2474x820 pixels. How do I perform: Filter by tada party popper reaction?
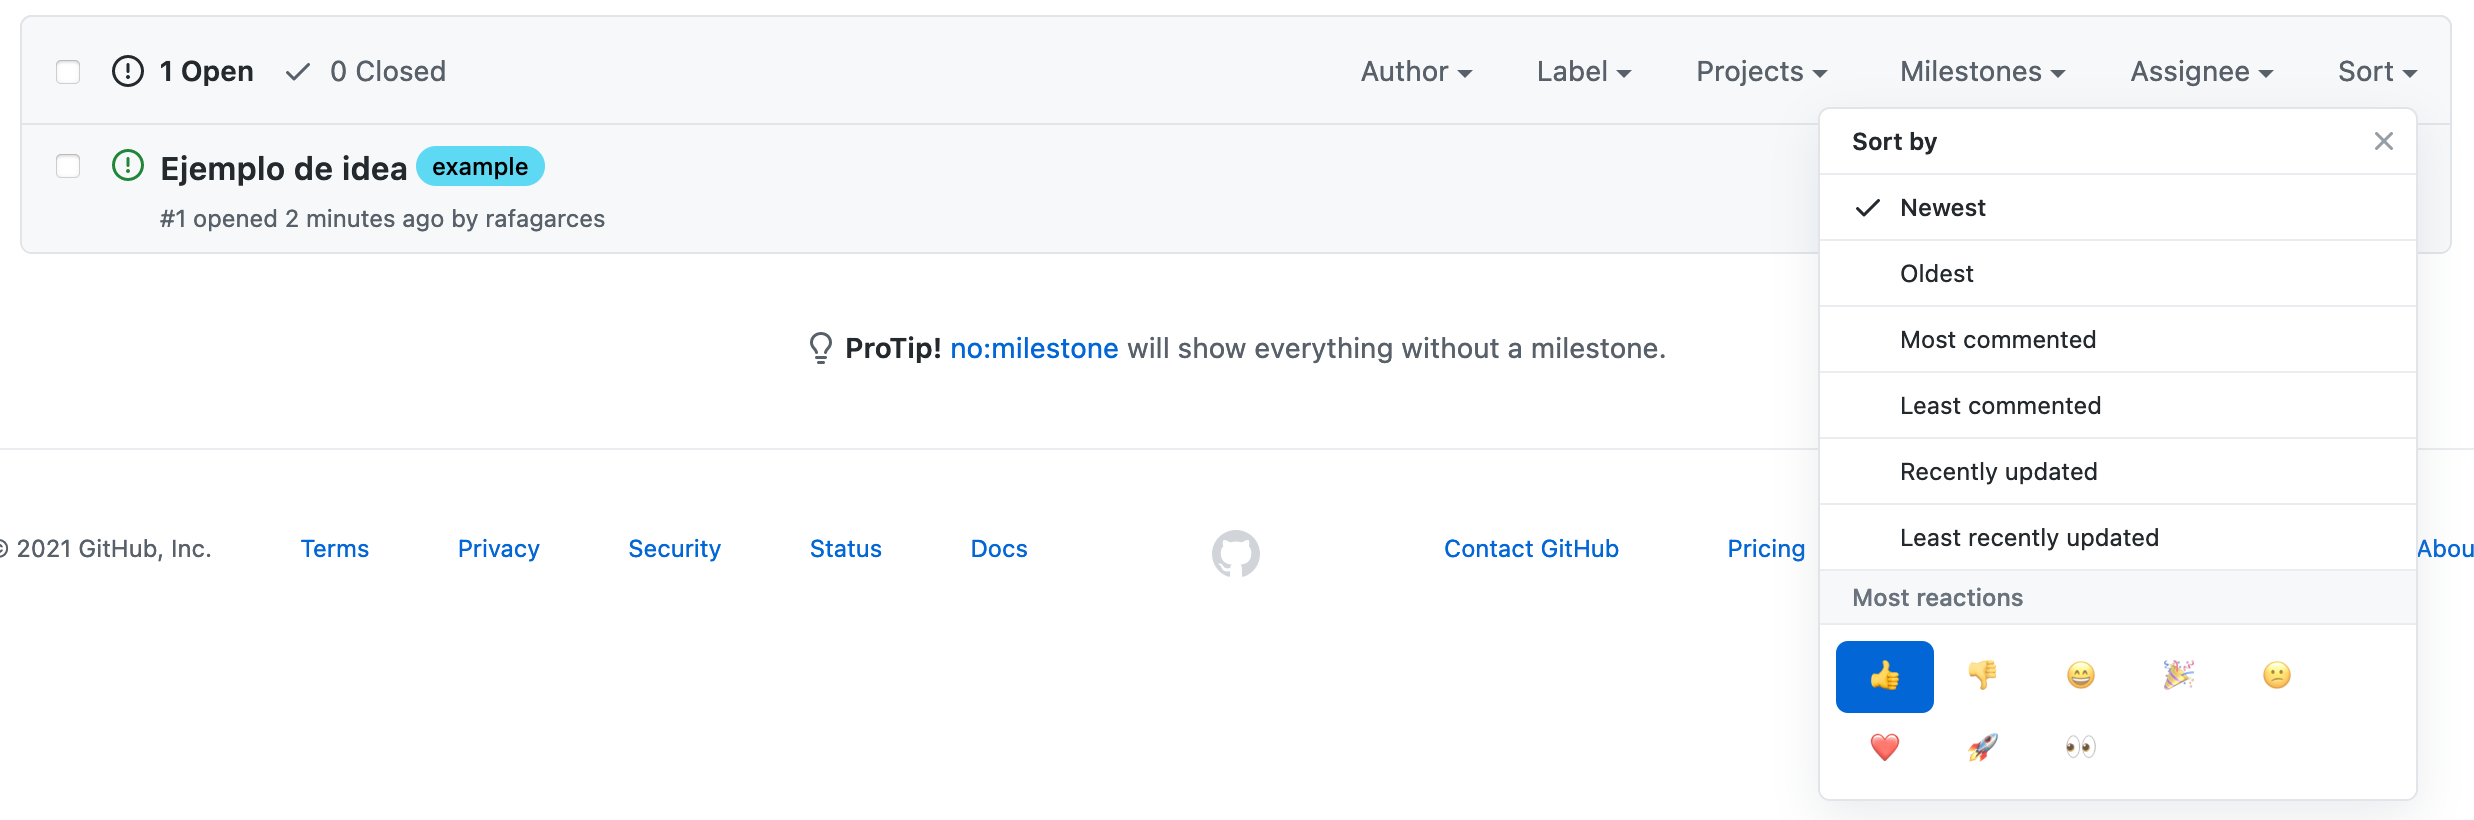(x=2178, y=676)
